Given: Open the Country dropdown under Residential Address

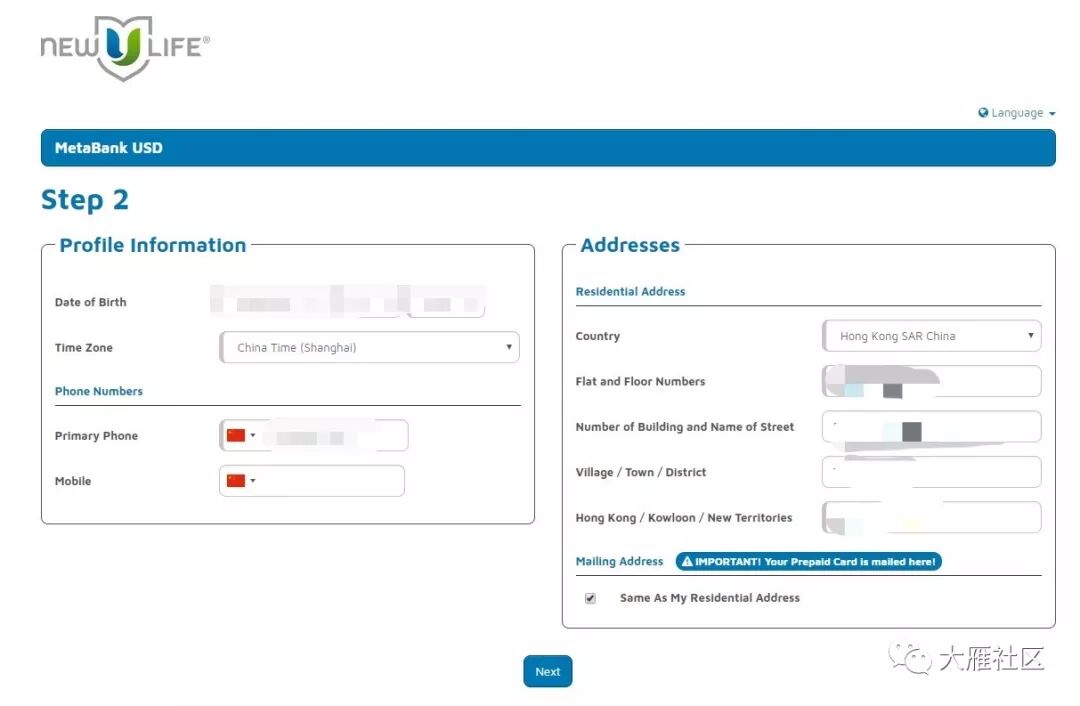Looking at the screenshot, I should (x=932, y=336).
